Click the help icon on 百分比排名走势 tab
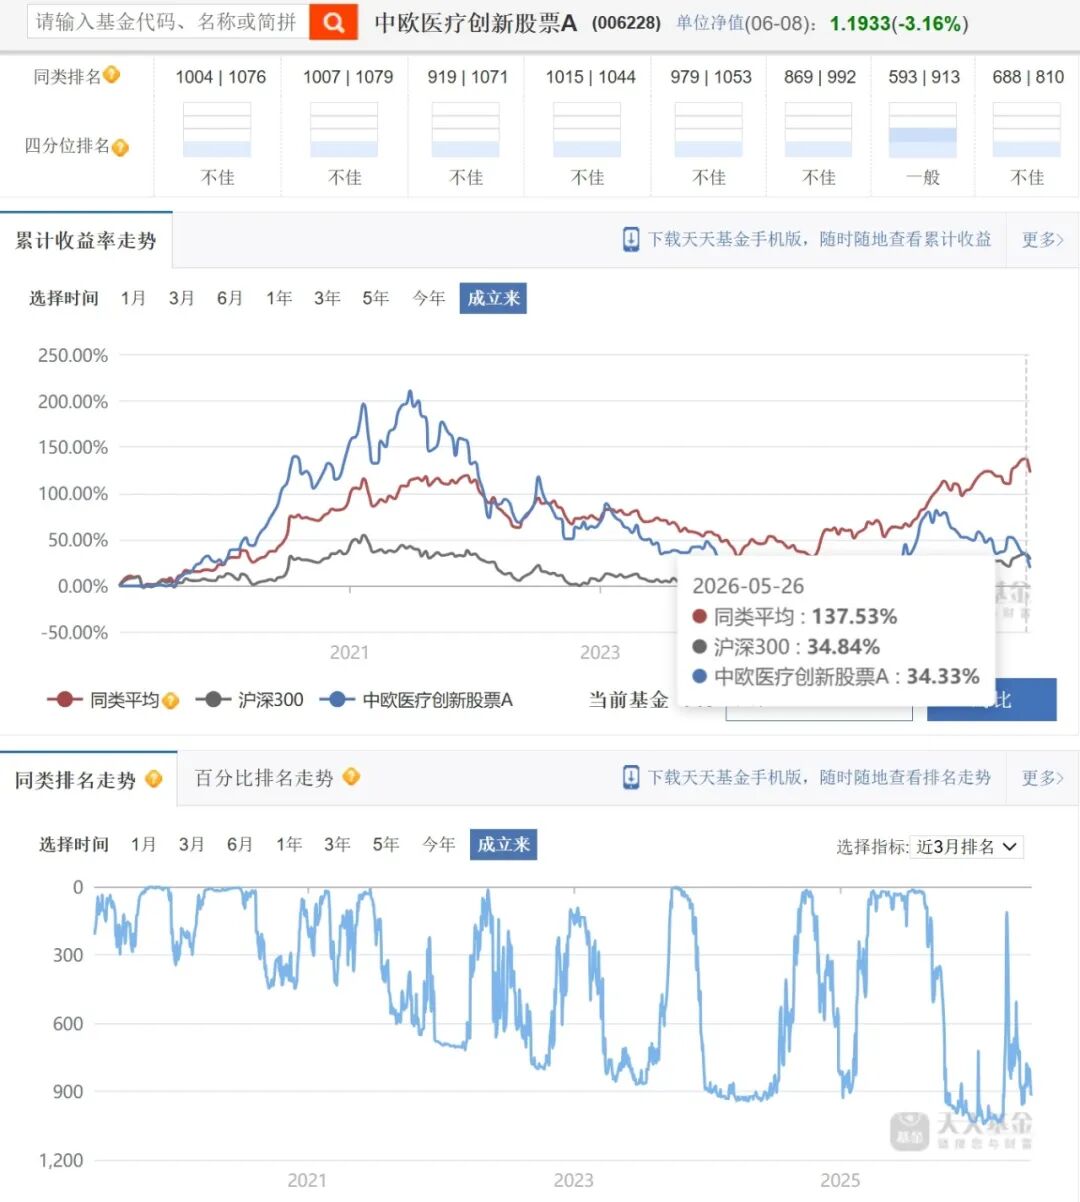The width and height of the screenshot is (1080, 1202). [x=352, y=777]
